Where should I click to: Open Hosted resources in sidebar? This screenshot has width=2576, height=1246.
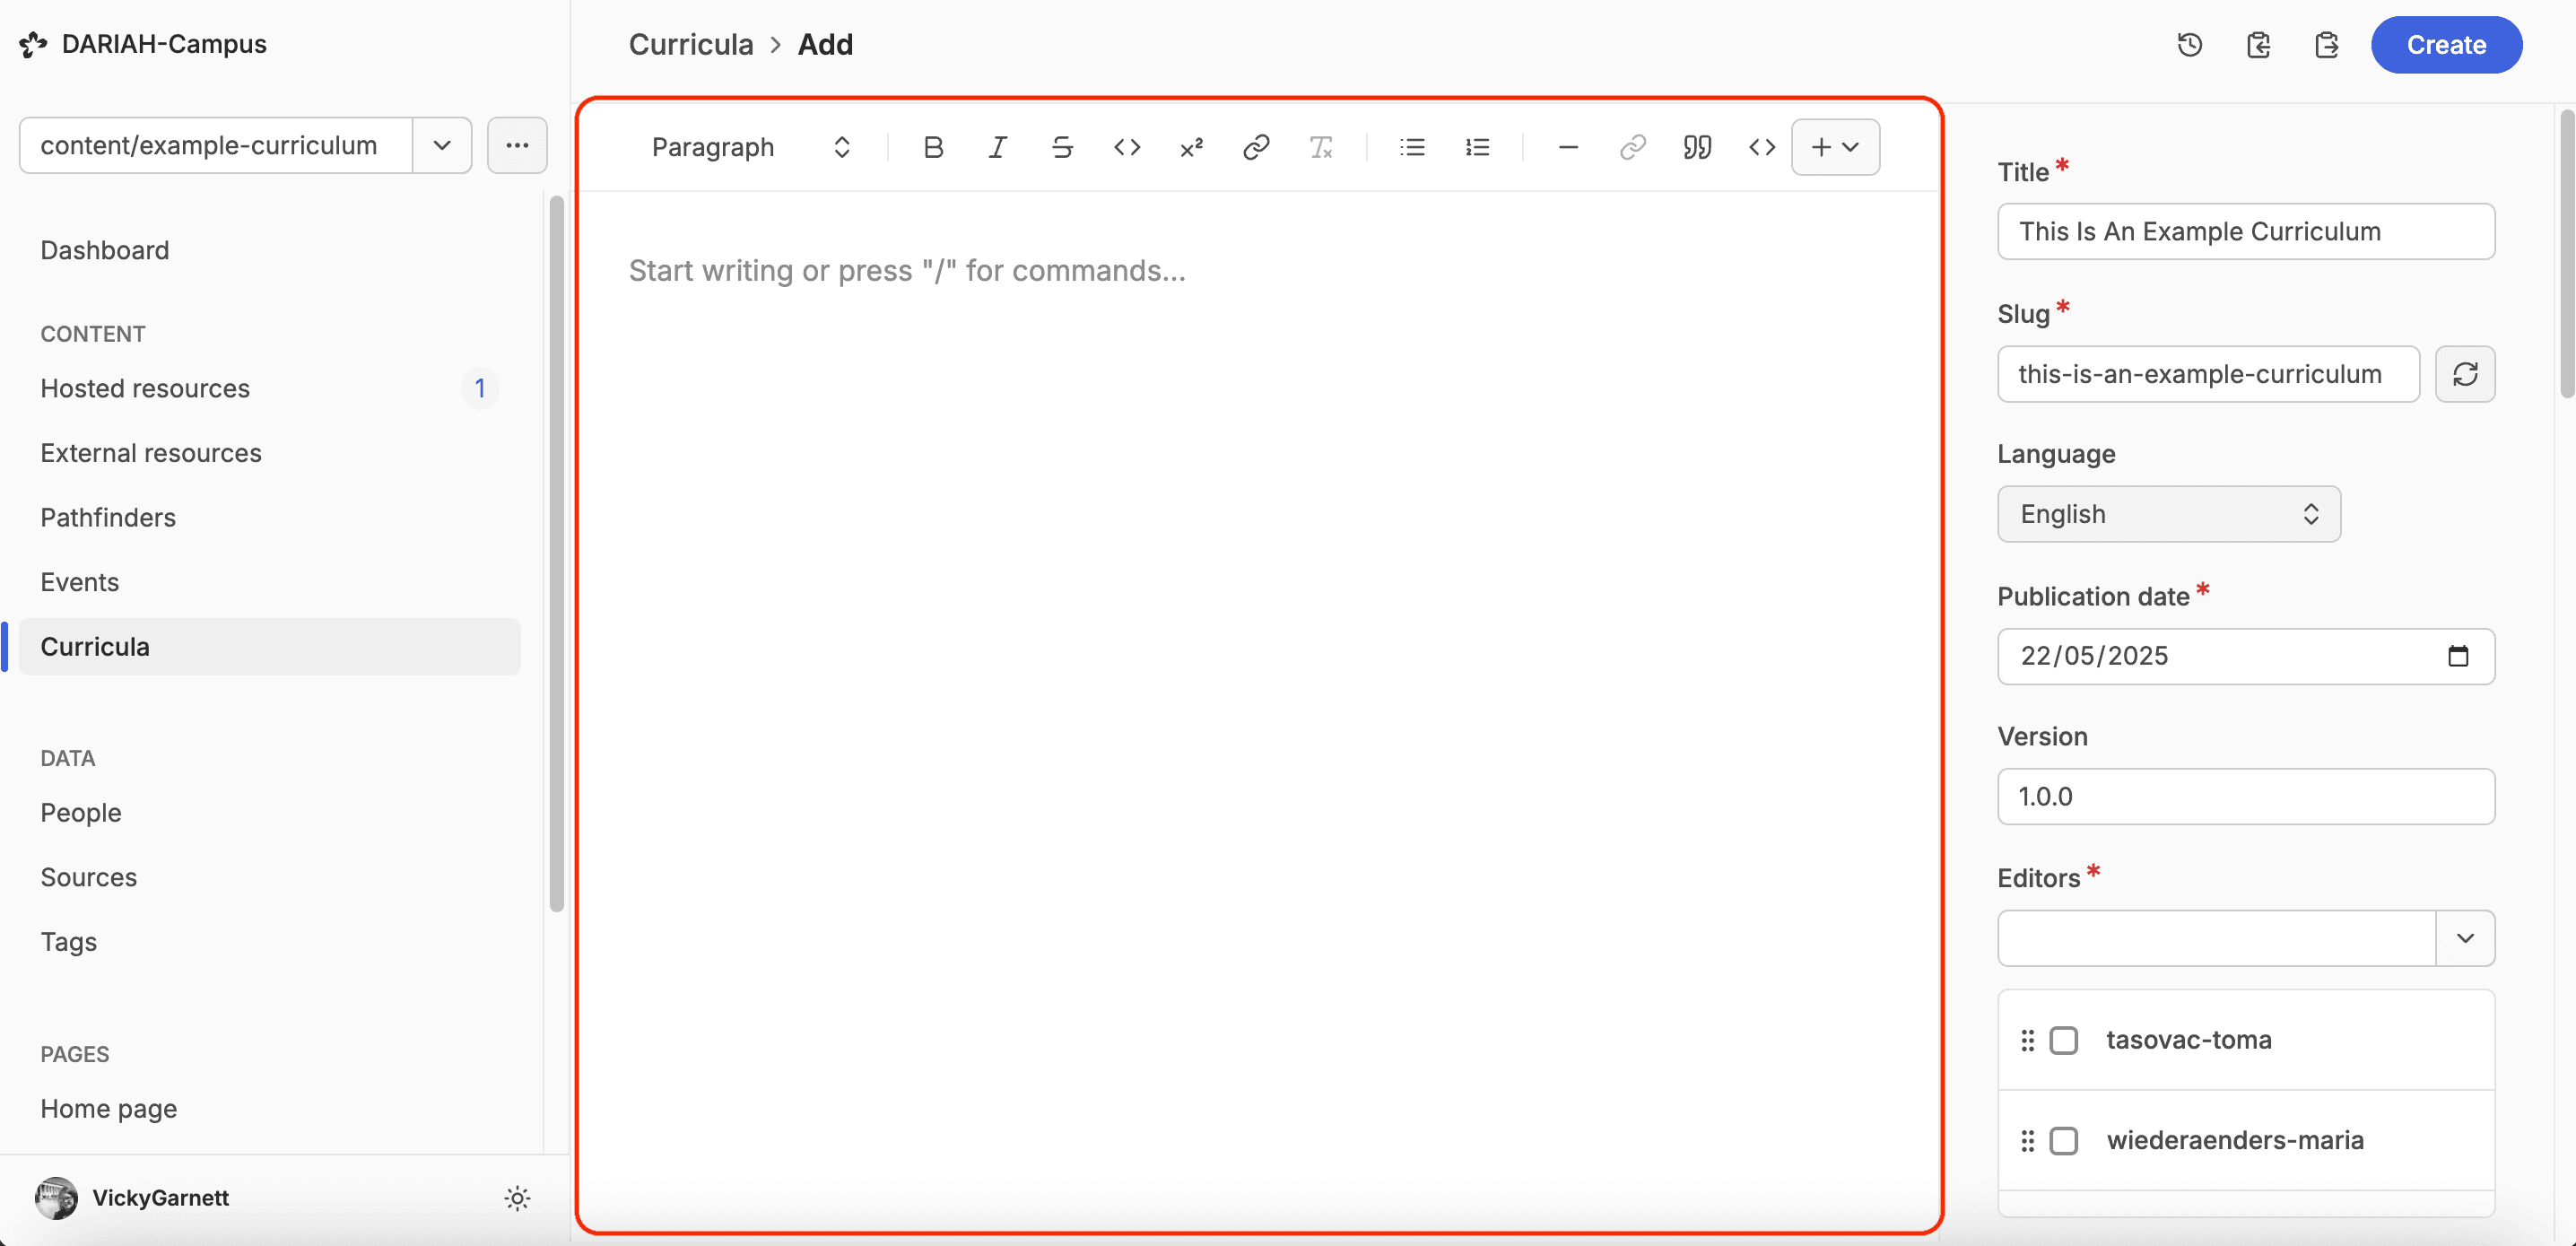point(146,388)
